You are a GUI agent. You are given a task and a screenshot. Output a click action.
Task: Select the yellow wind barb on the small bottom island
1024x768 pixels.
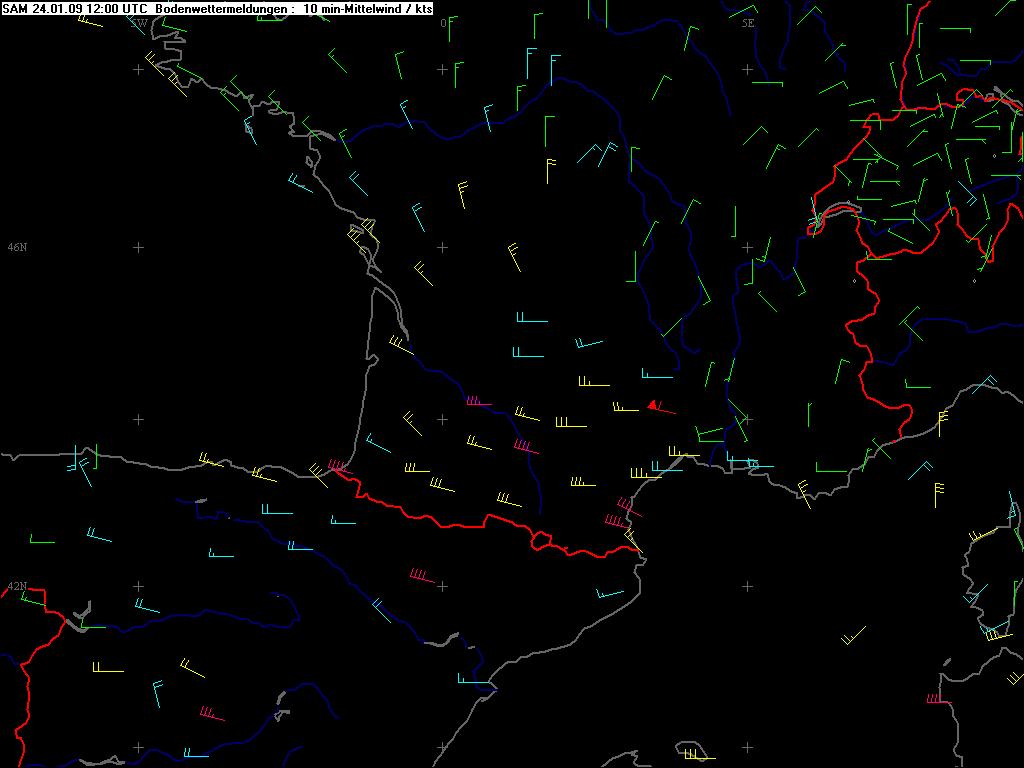point(696,755)
